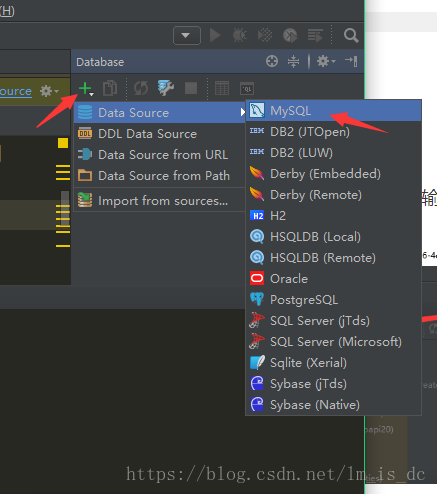The image size is (437, 494).
Task: Open the Search Everywhere magnifier
Action: (351, 35)
